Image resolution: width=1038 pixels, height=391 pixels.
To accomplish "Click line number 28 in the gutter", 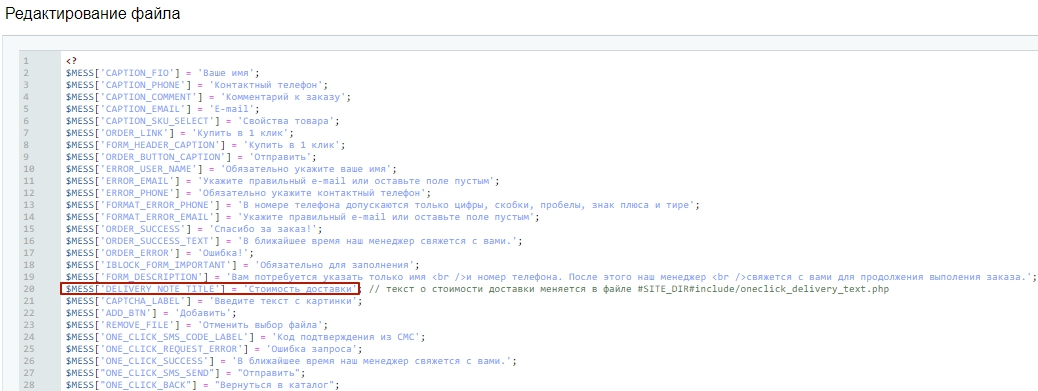I will (28, 385).
